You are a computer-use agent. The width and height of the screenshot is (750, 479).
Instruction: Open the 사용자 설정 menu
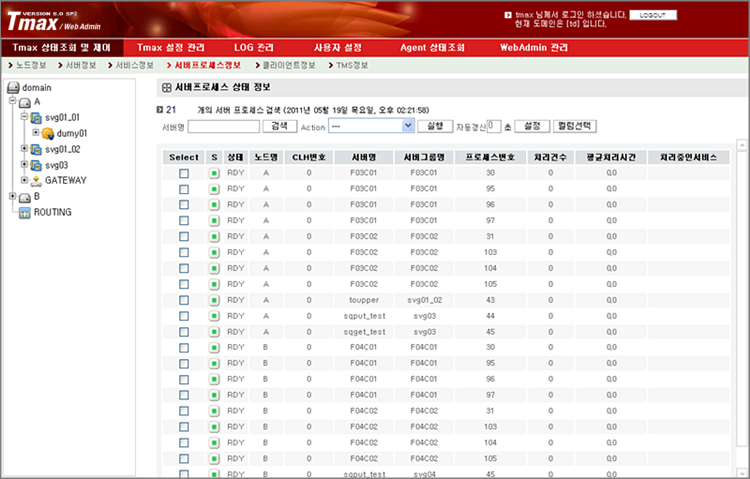click(x=338, y=47)
